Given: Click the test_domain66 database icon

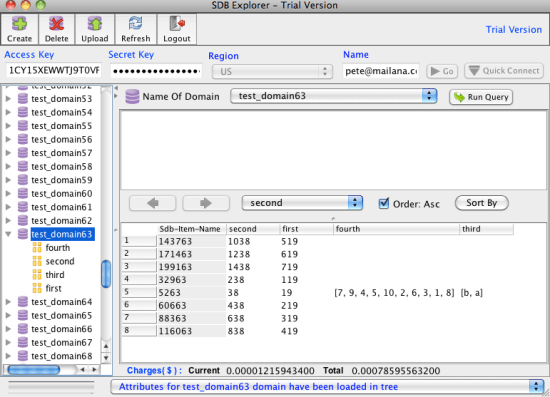Looking at the screenshot, I should [x=23, y=329].
